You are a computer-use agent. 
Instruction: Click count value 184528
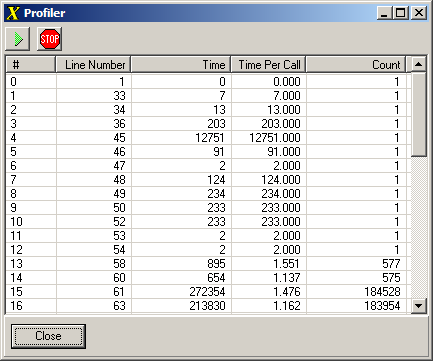pos(382,292)
